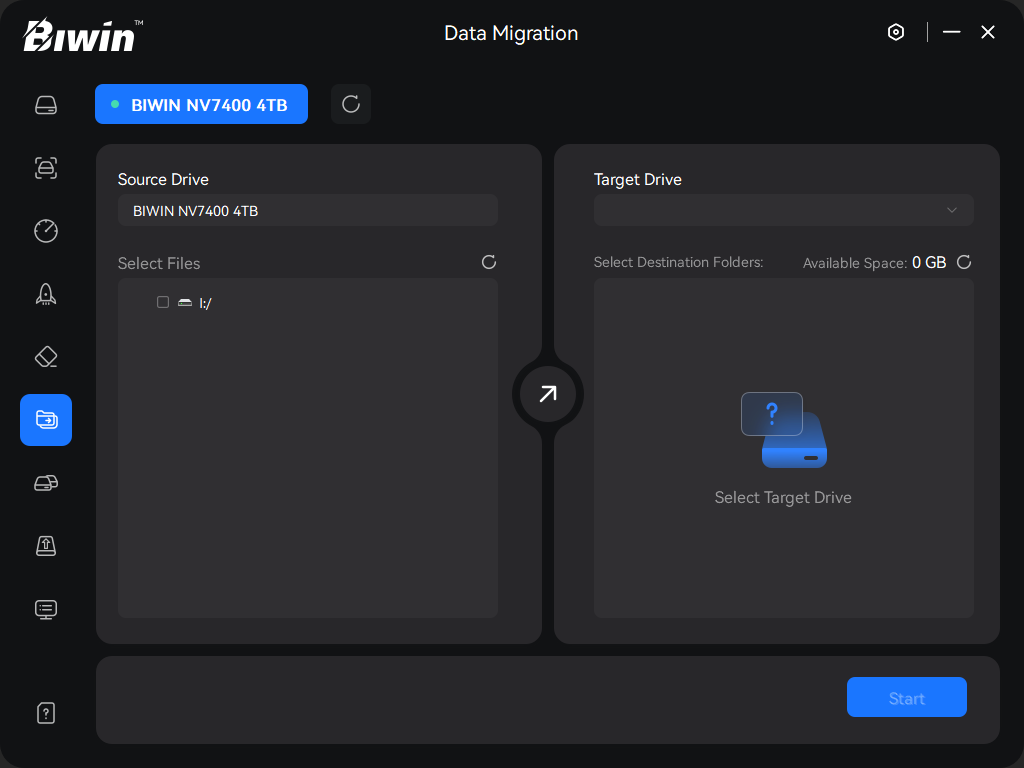Open the disk clone sidebar icon
The height and width of the screenshot is (768, 1024).
(x=46, y=484)
